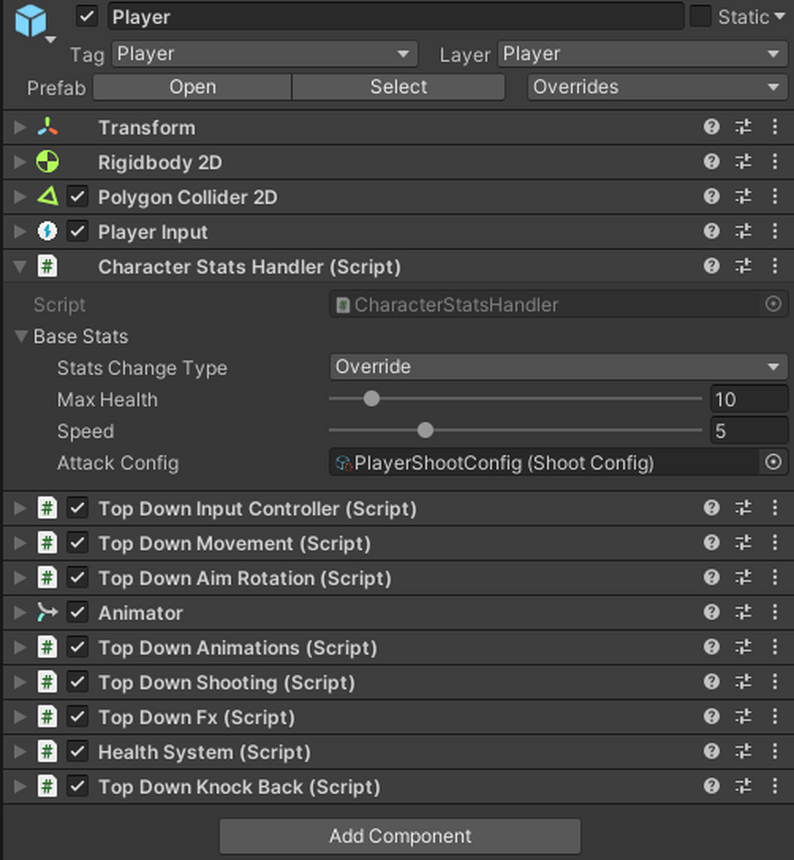Uncheck the Player active checkbox
The width and height of the screenshot is (794, 860).
[x=87, y=16]
